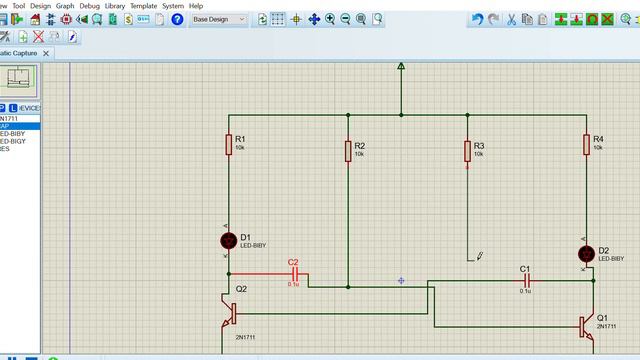
Task: Open the Help menu
Action: 196,6
